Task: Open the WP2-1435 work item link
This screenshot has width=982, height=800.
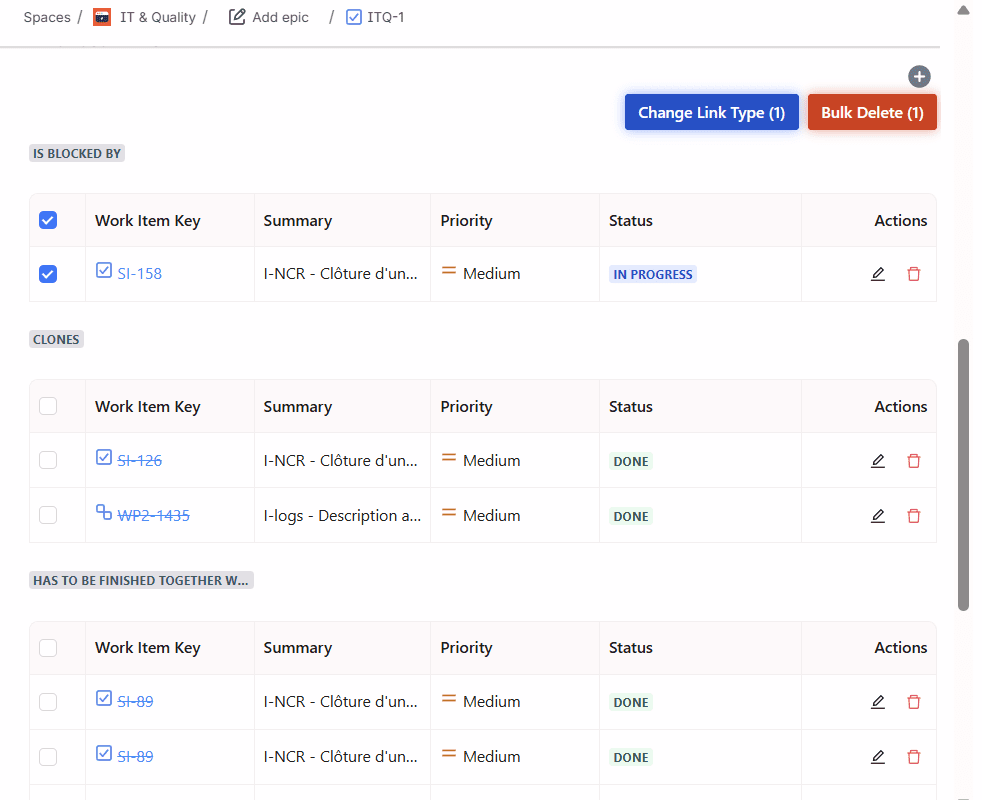Action: pyautogui.click(x=153, y=516)
